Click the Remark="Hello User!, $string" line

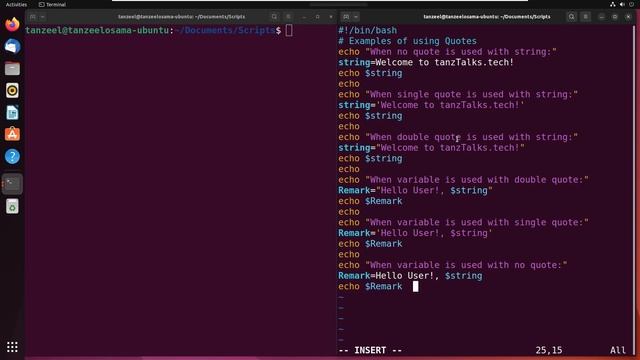point(415,190)
